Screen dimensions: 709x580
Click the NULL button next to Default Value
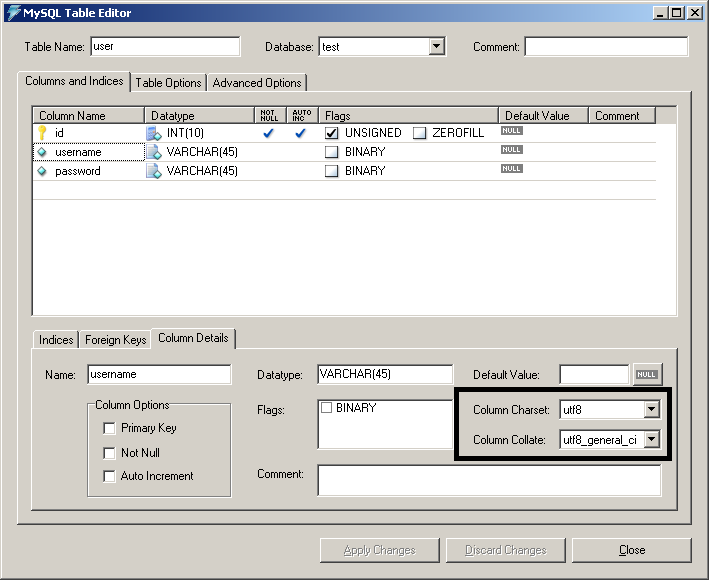647,374
